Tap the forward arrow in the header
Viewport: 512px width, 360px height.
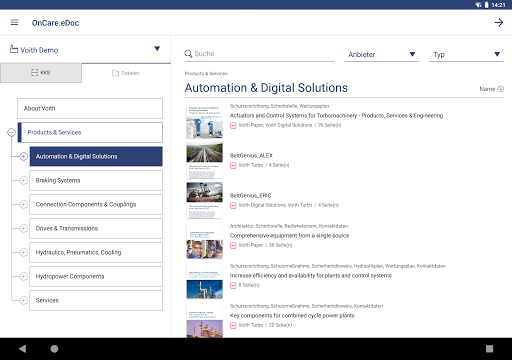click(x=499, y=22)
